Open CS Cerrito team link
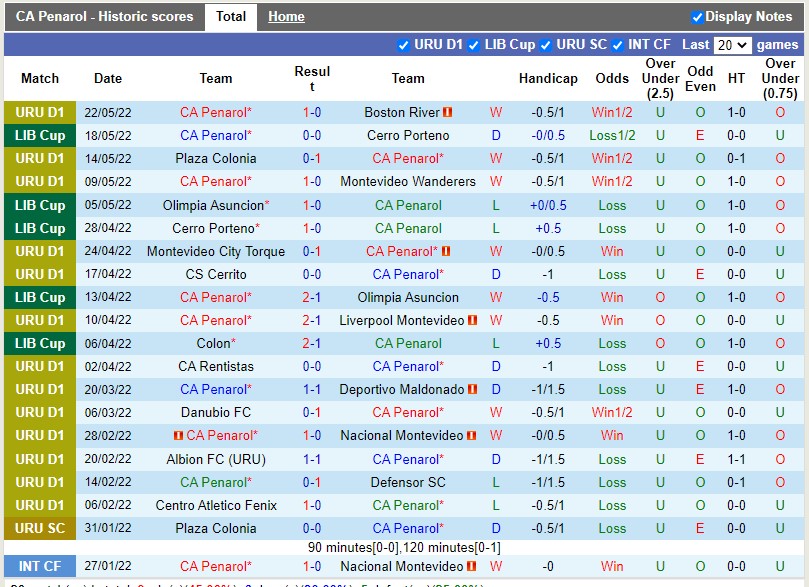Image resolution: width=809 pixels, height=587 pixels. pyautogui.click(x=216, y=274)
